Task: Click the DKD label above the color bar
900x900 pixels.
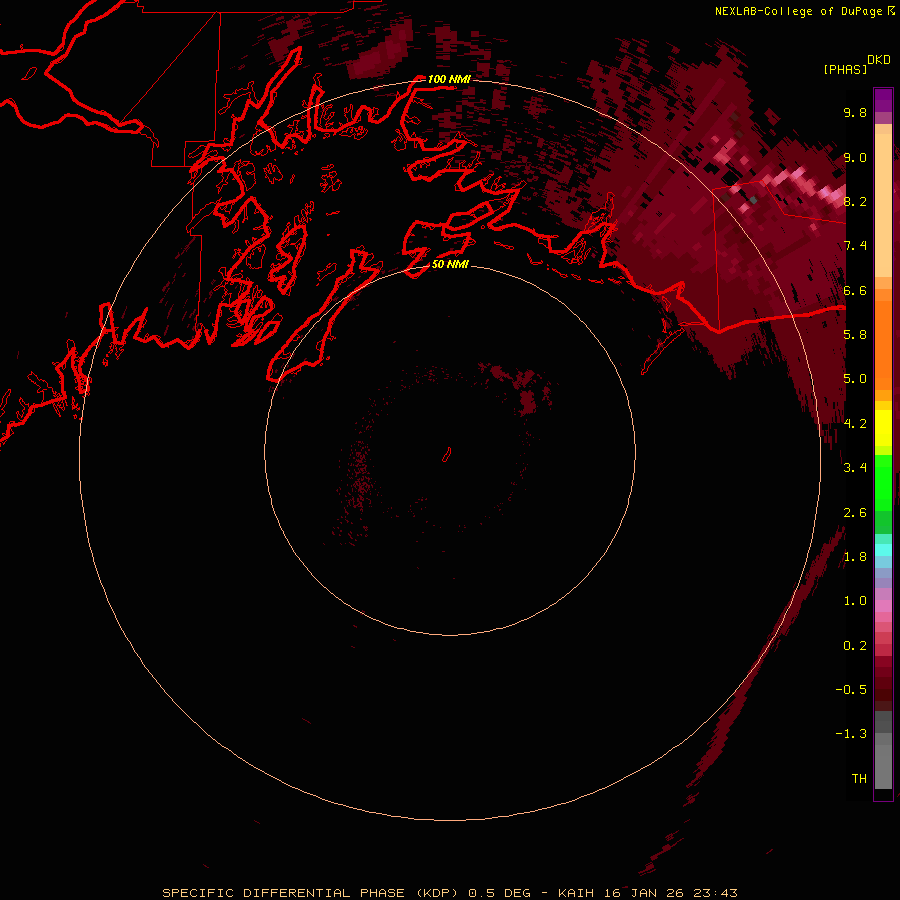Action: [x=879, y=60]
